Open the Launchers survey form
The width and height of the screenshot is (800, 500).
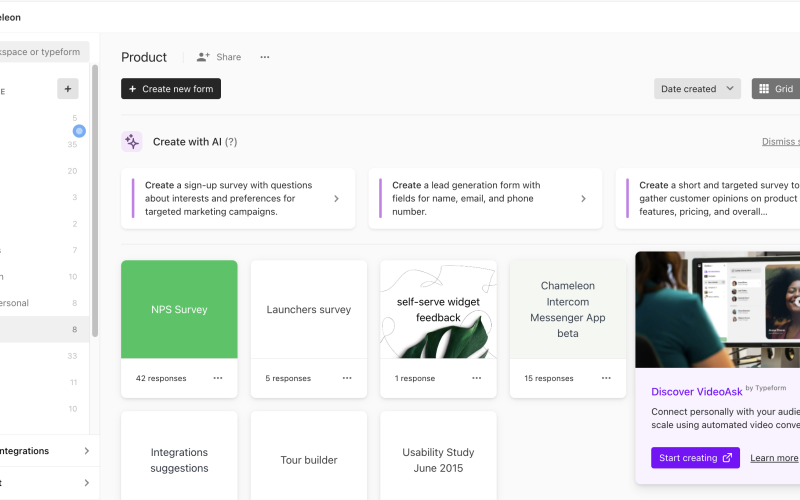pos(309,309)
